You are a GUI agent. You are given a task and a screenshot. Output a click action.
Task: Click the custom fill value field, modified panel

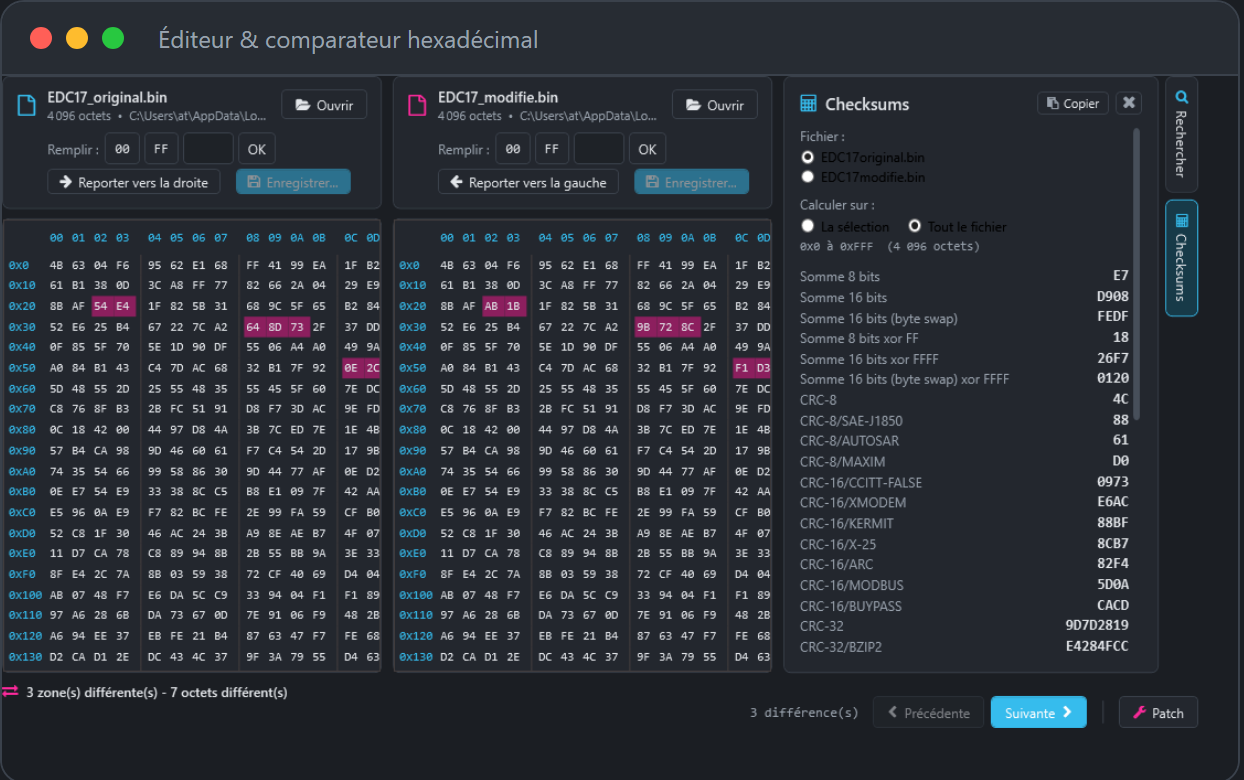coord(599,149)
